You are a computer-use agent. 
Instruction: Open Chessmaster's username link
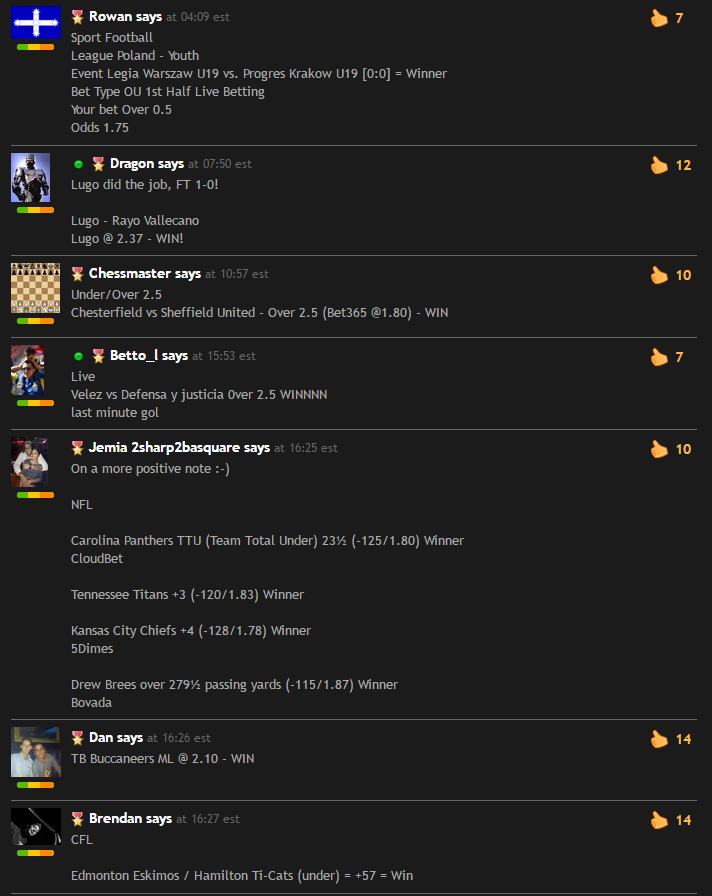pos(130,274)
